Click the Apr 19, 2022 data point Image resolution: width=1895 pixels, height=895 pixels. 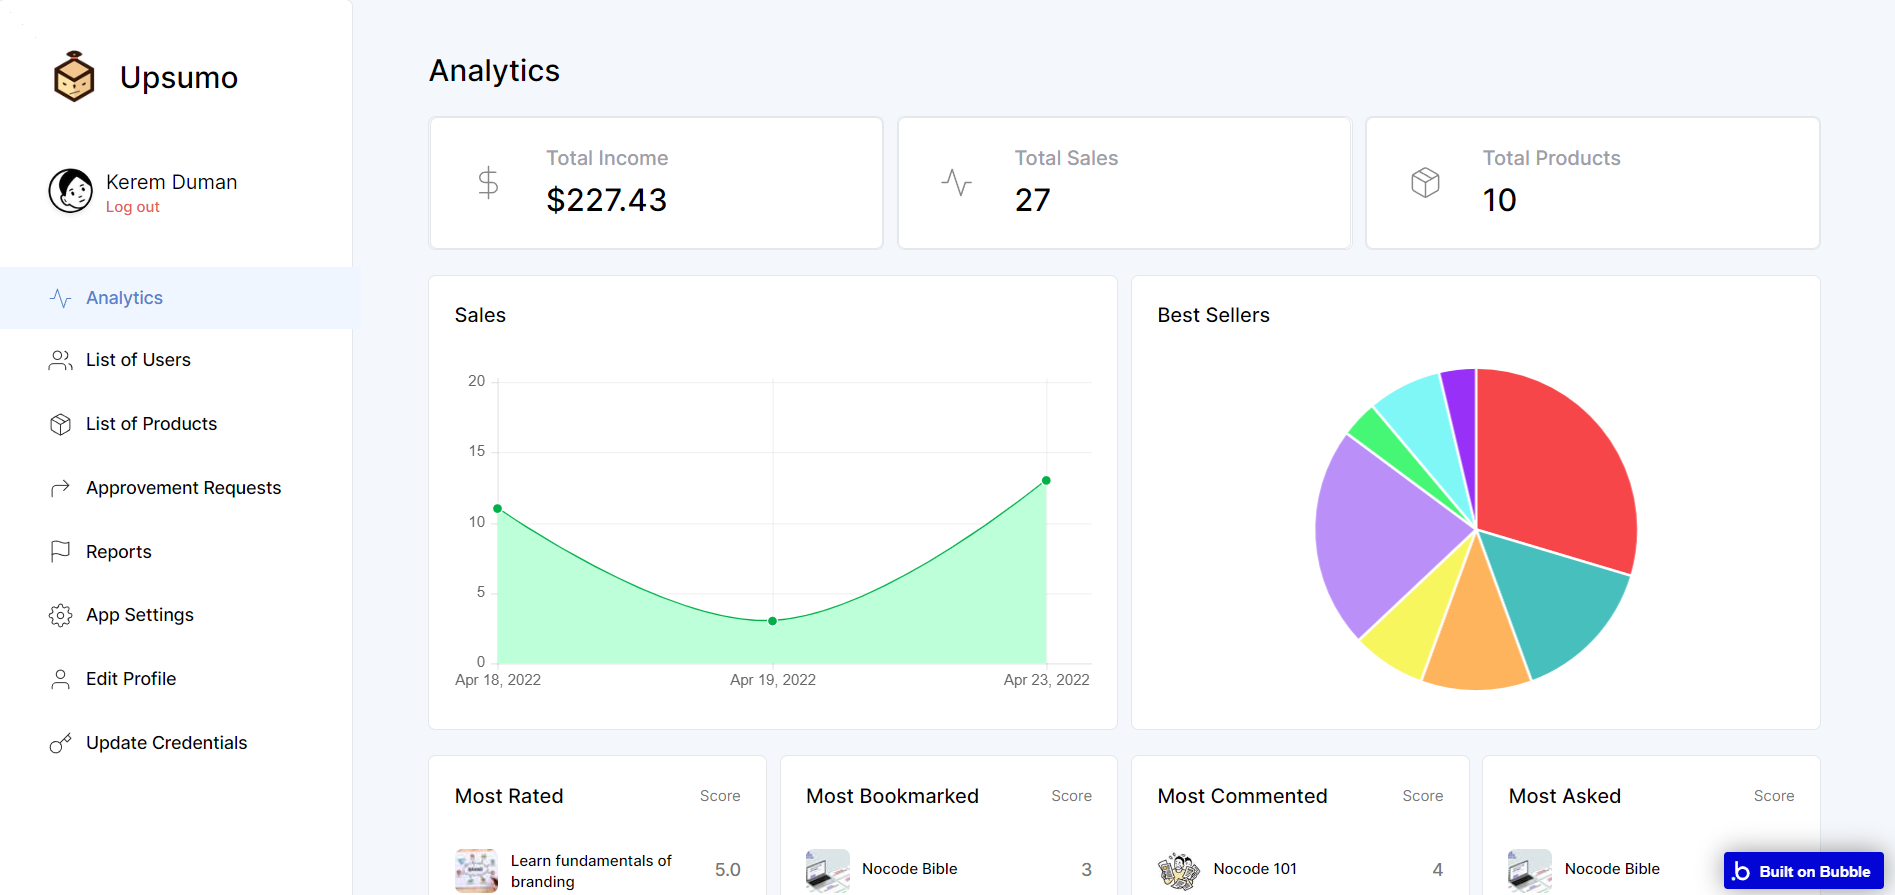coord(773,621)
